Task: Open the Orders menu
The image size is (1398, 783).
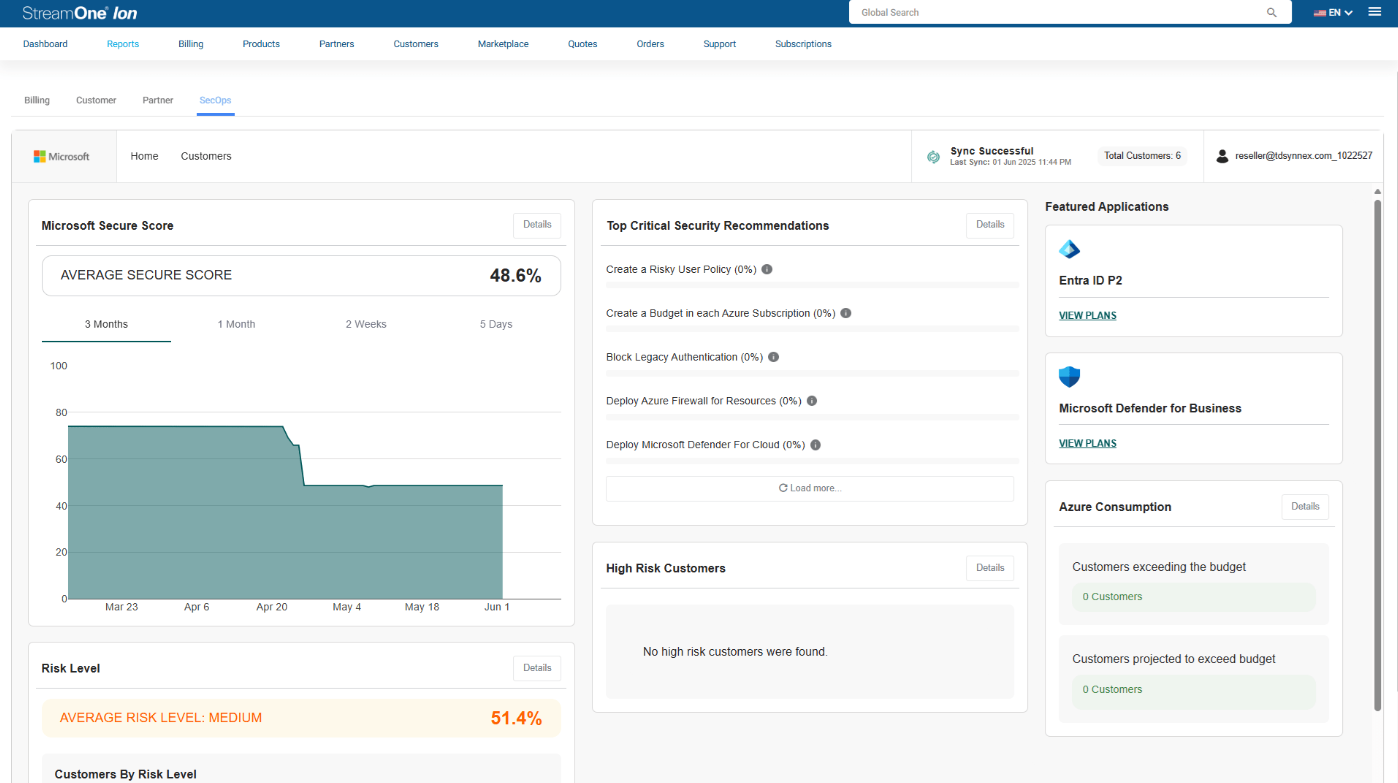Action: tap(650, 44)
